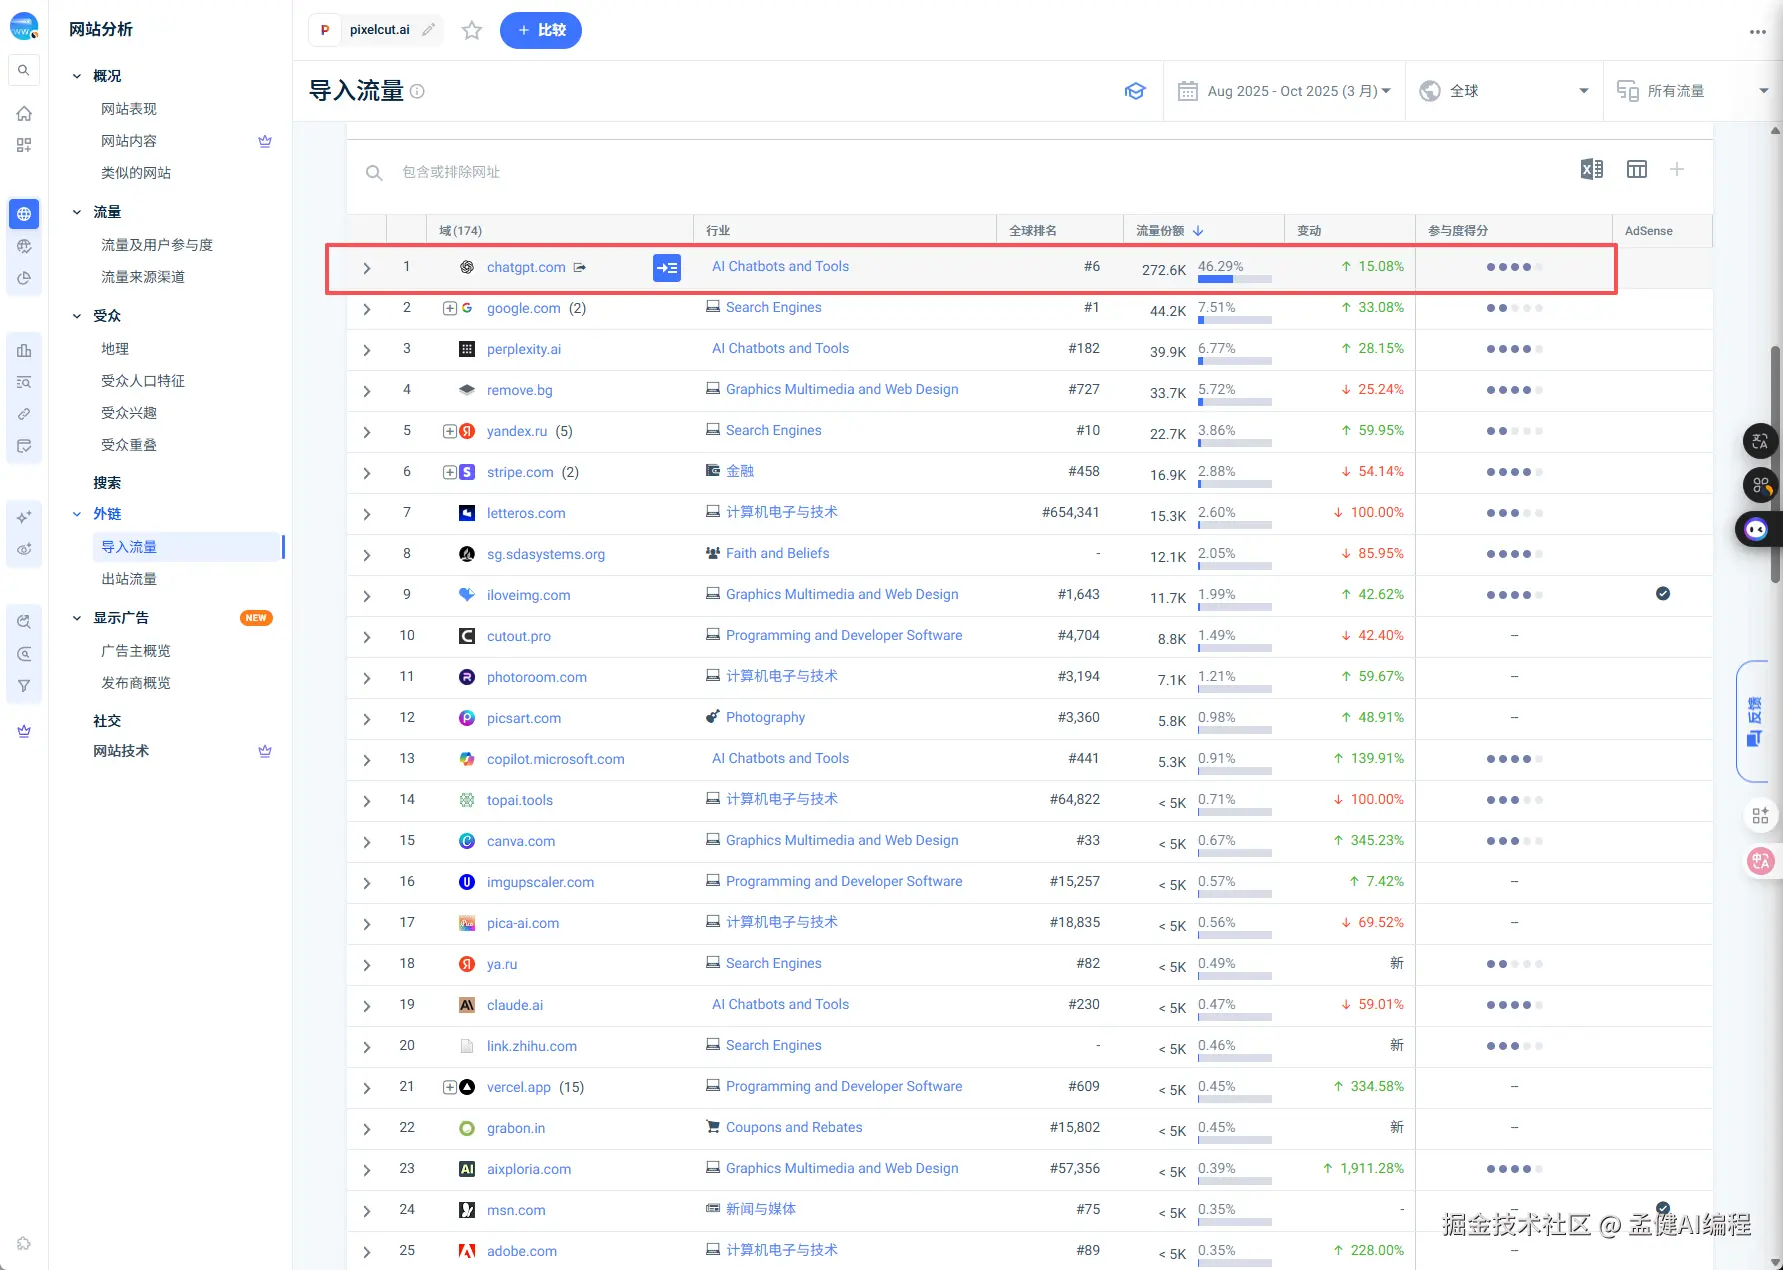Expand the stripe.com (2) domain group
This screenshot has width=1783, height=1270.
tap(449, 472)
